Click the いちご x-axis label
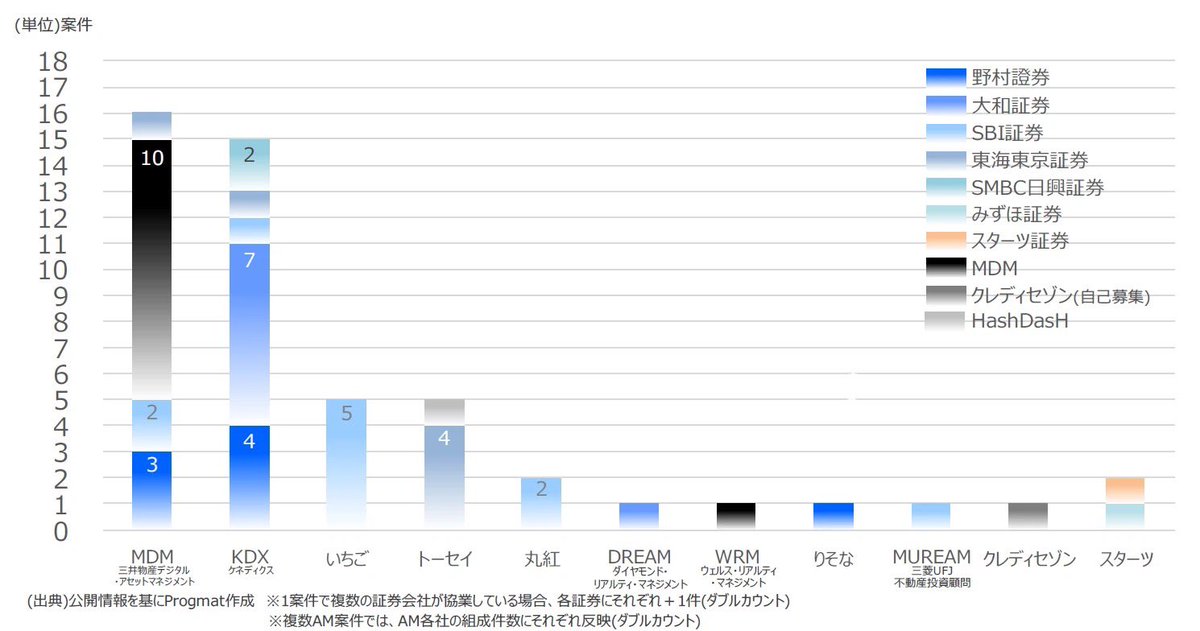Image resolution: width=1200 pixels, height=631 pixels. 346,558
